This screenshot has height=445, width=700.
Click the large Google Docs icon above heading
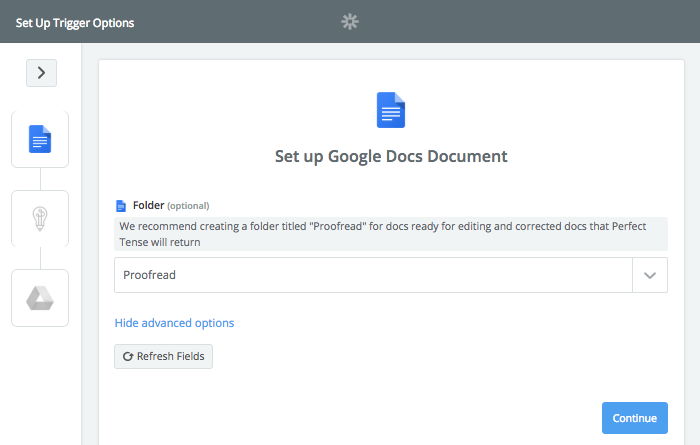pos(391,110)
